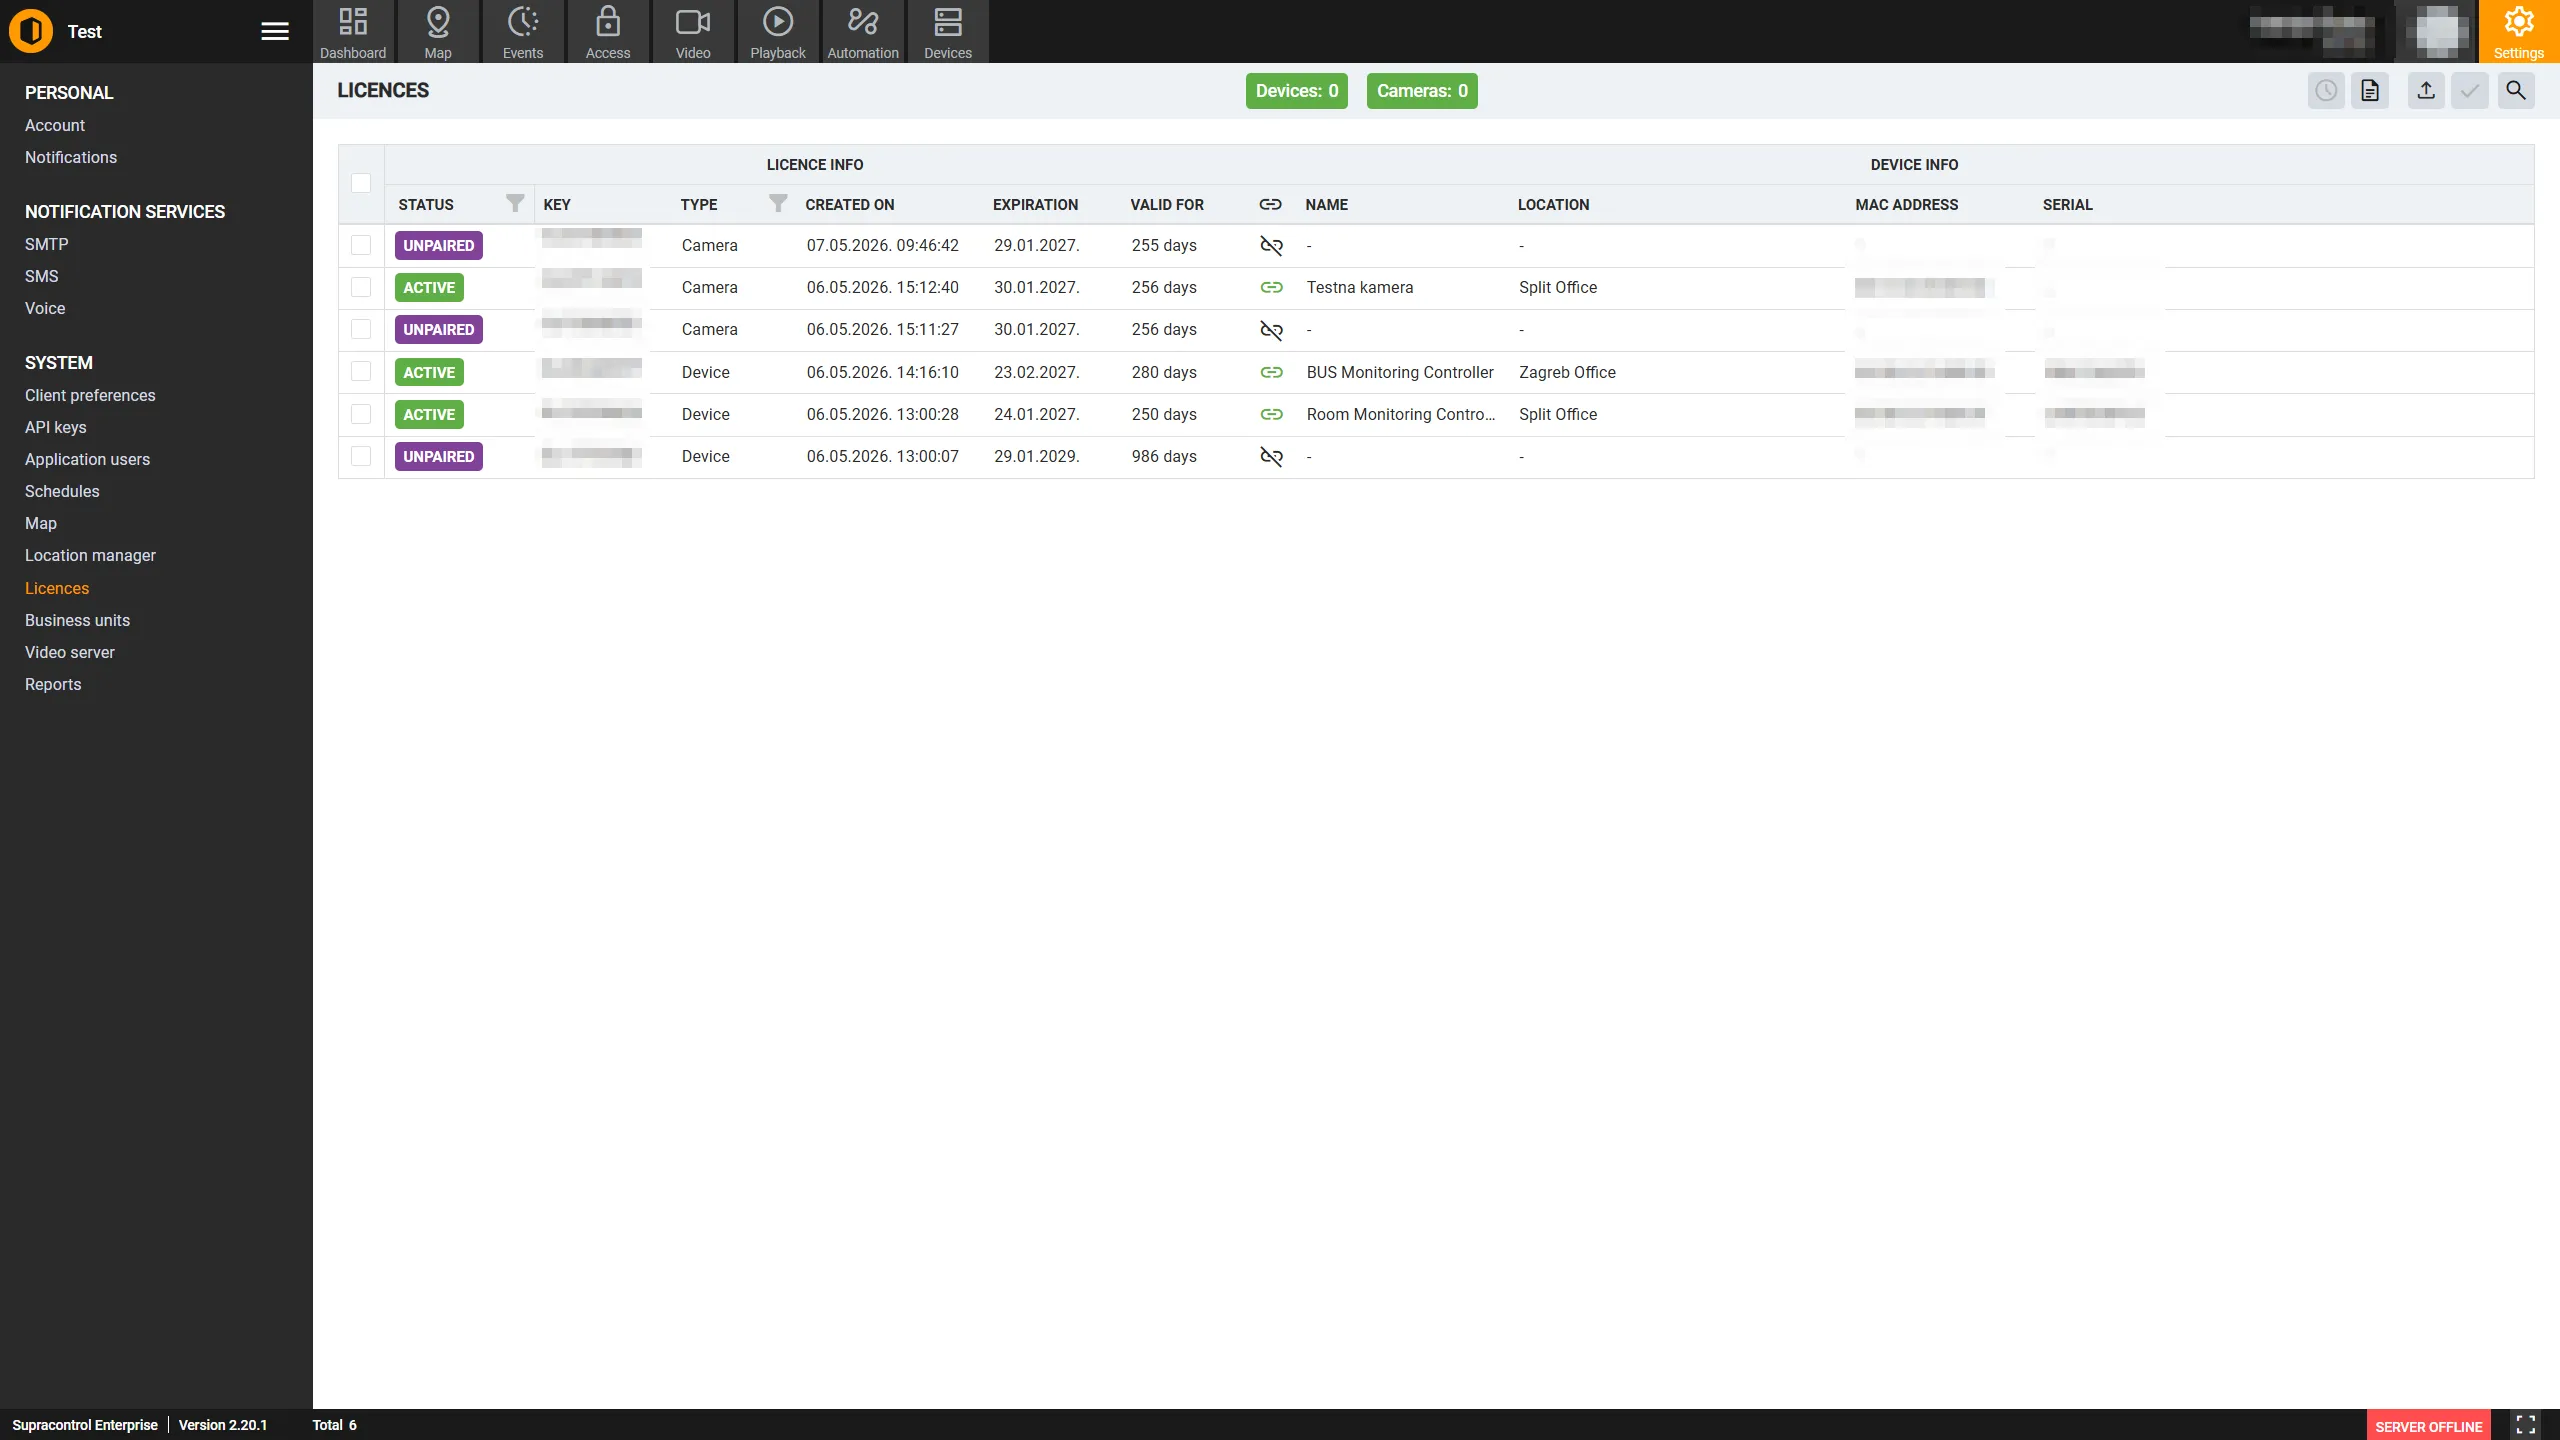Open the Automation section

(x=863, y=32)
